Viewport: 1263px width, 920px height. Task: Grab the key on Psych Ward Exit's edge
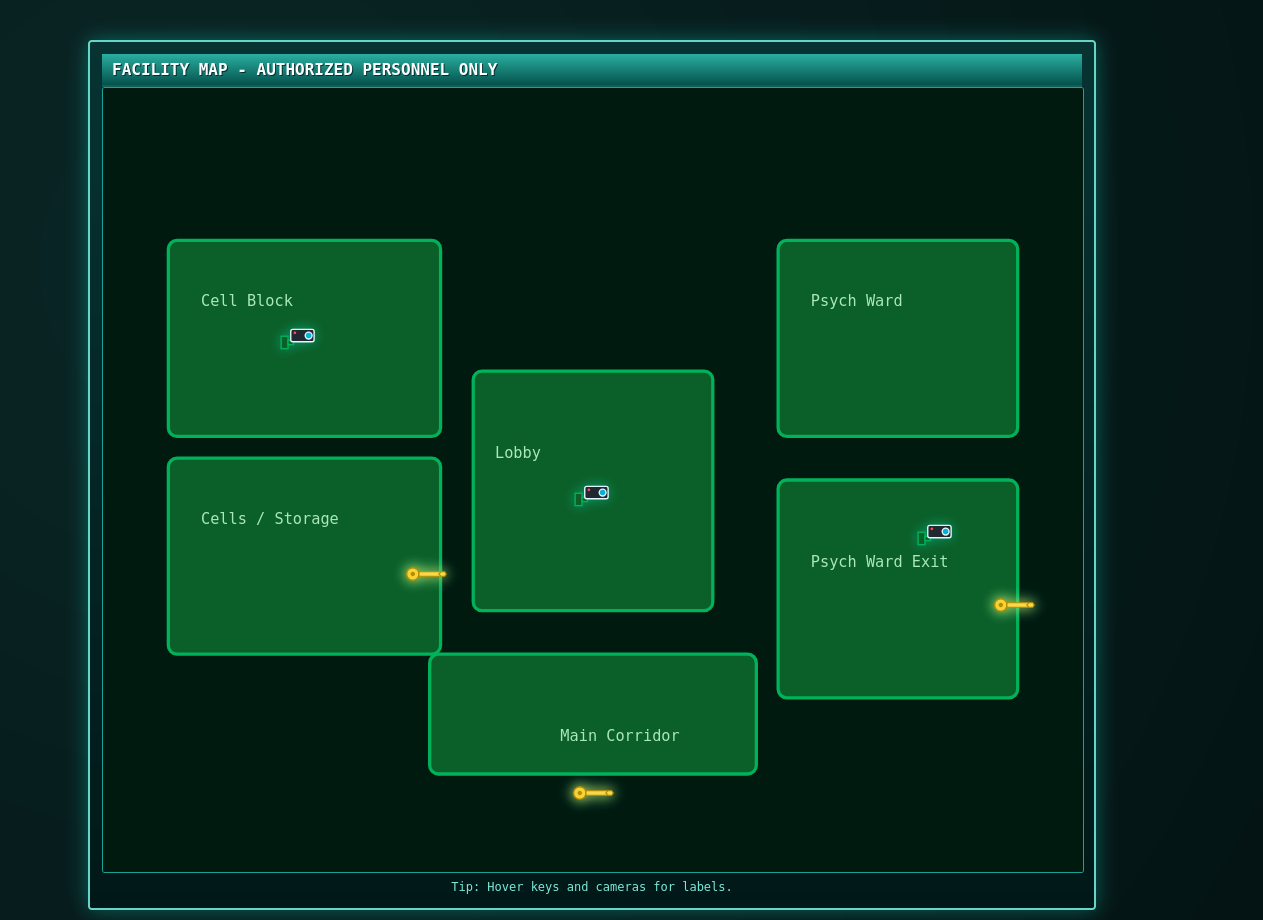[1014, 605]
